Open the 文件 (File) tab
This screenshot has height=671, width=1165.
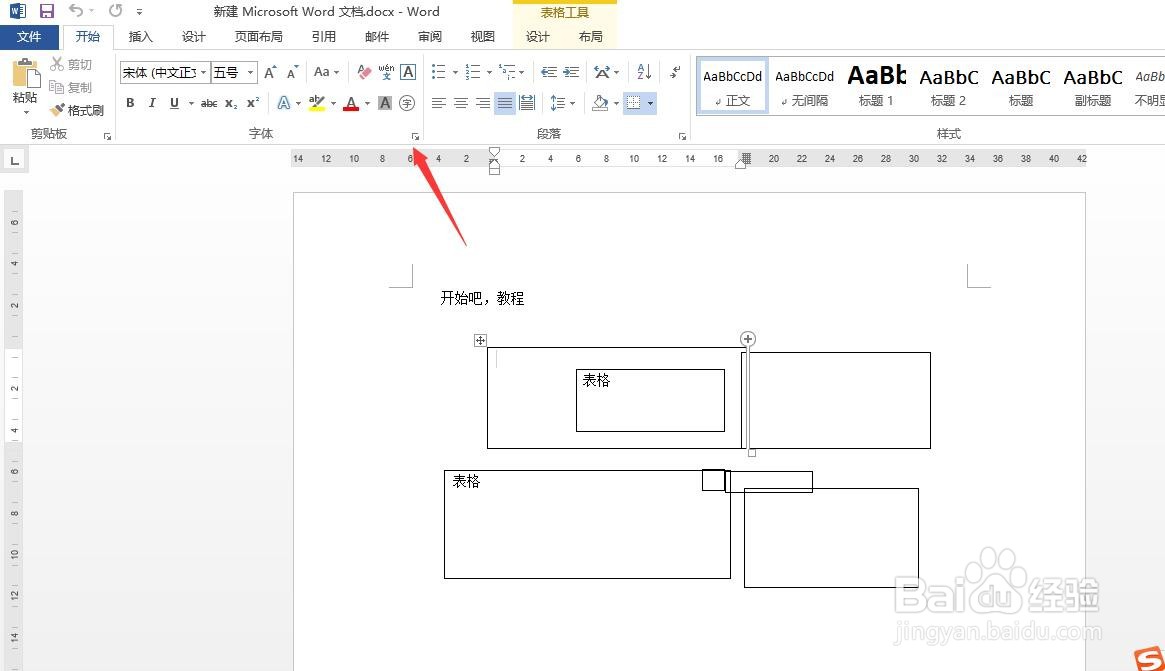[x=29, y=36]
